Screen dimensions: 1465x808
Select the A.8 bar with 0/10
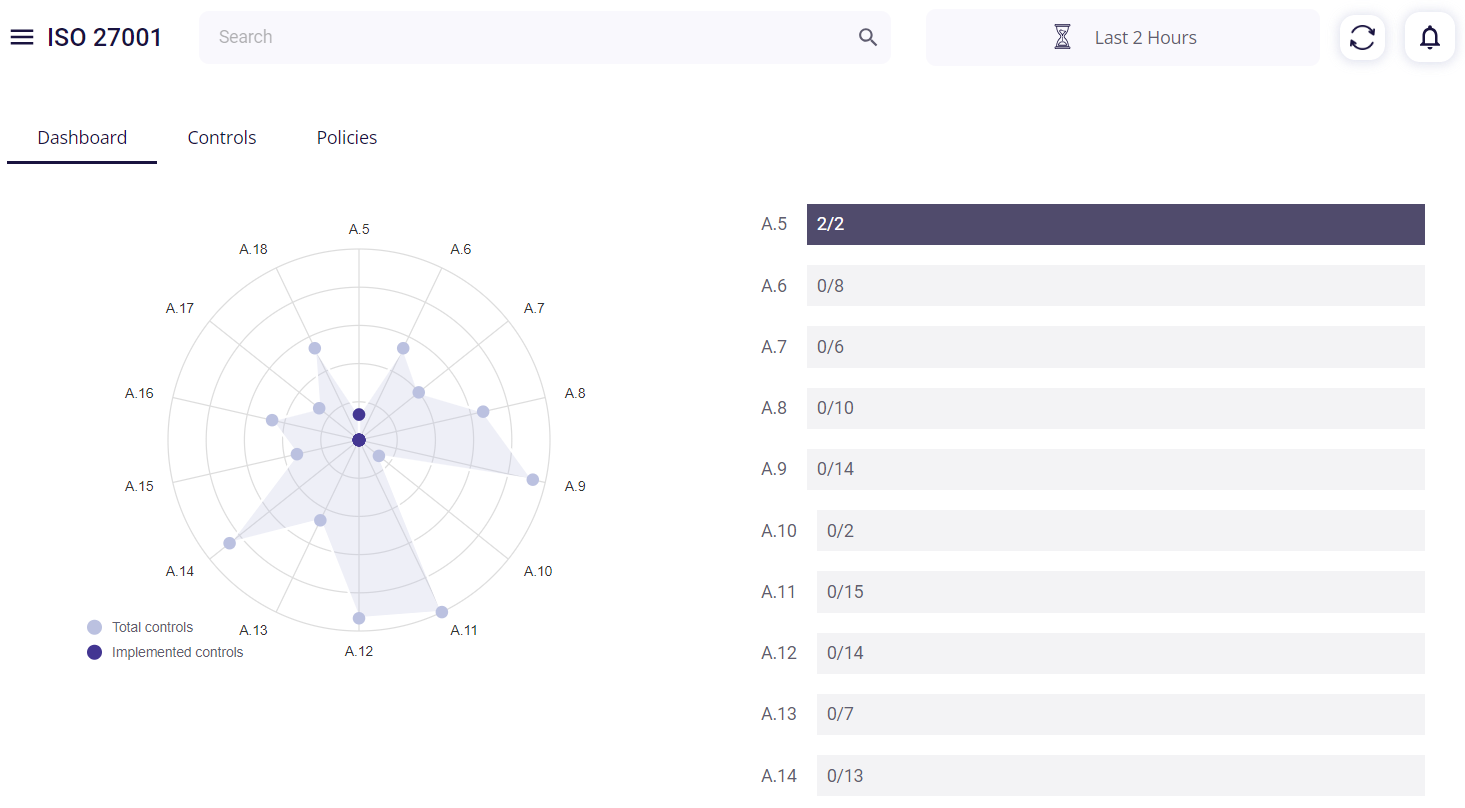1116,408
